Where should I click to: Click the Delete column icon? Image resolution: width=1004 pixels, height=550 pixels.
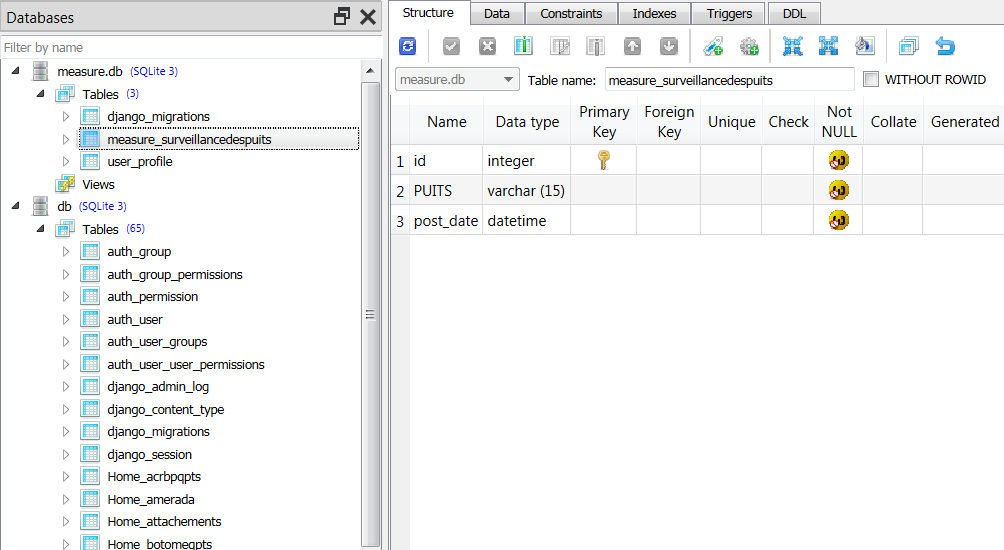point(595,46)
